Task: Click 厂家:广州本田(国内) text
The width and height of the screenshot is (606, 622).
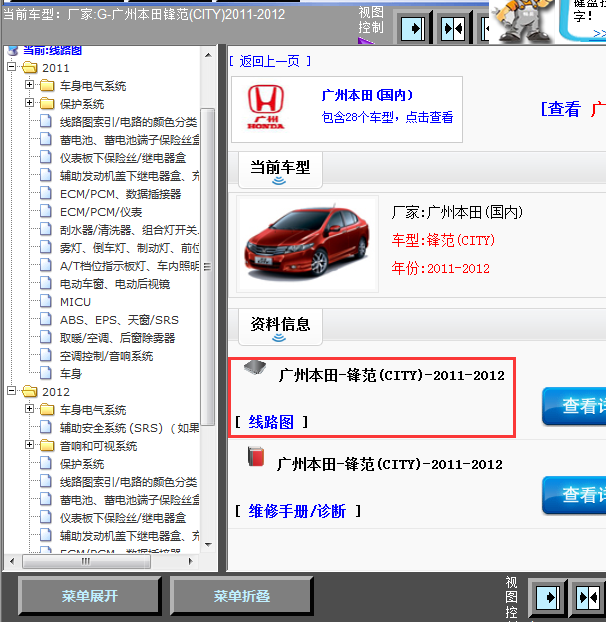Action: [457, 213]
